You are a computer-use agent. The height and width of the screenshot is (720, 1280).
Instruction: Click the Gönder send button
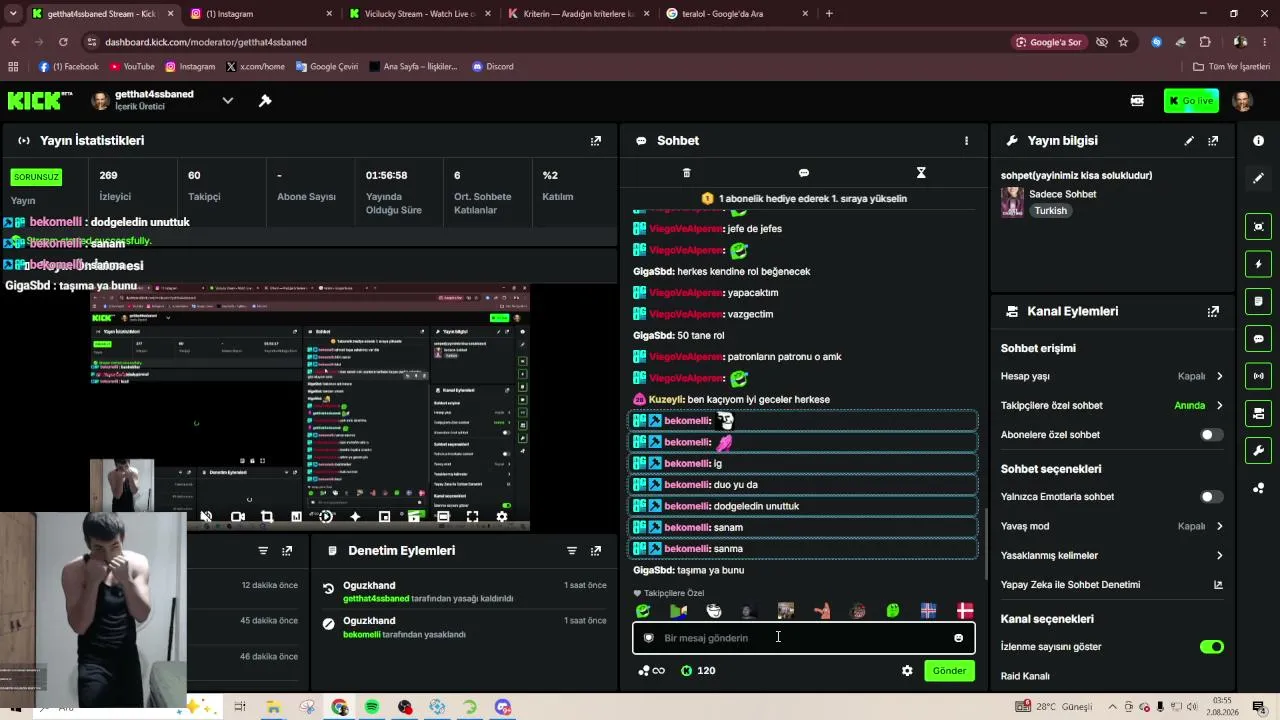click(x=949, y=671)
